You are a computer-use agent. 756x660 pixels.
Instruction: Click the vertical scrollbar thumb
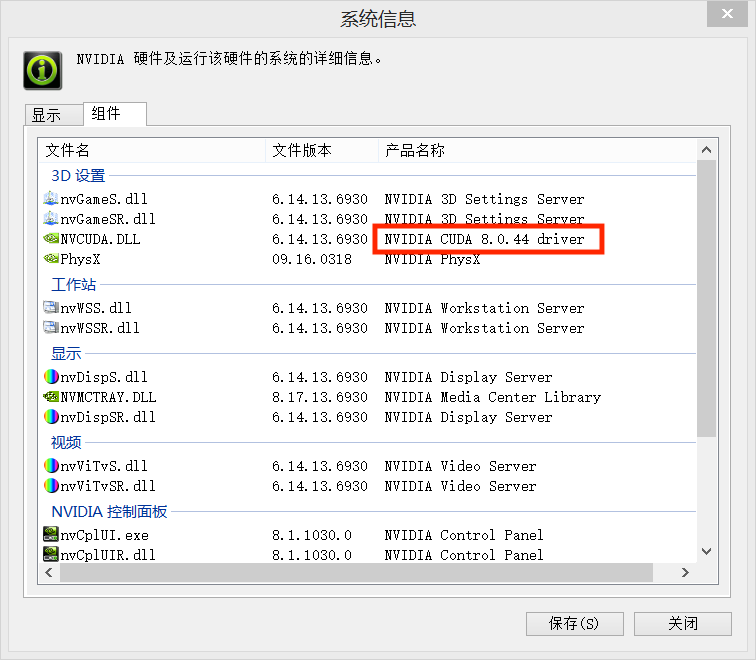[x=706, y=298]
